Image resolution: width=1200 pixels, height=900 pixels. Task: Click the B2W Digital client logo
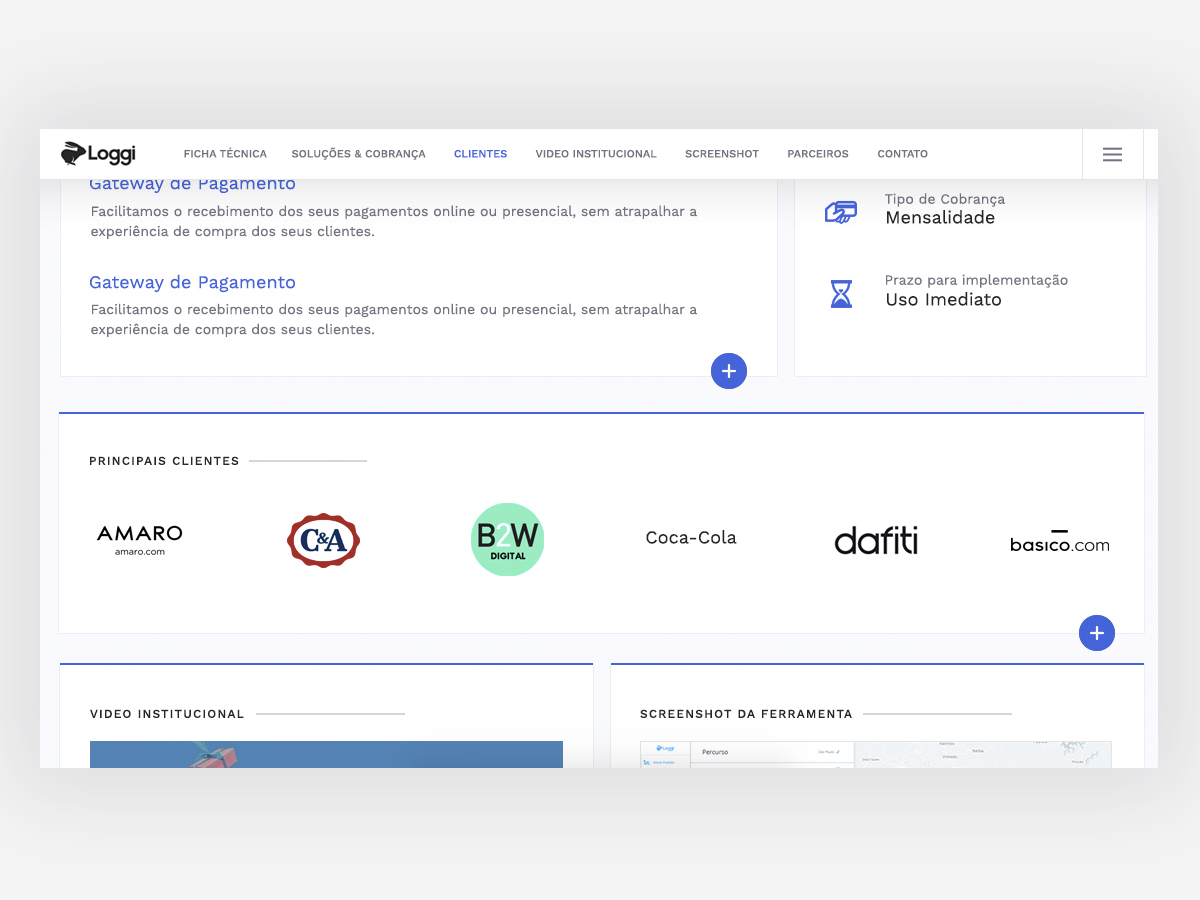coord(507,539)
